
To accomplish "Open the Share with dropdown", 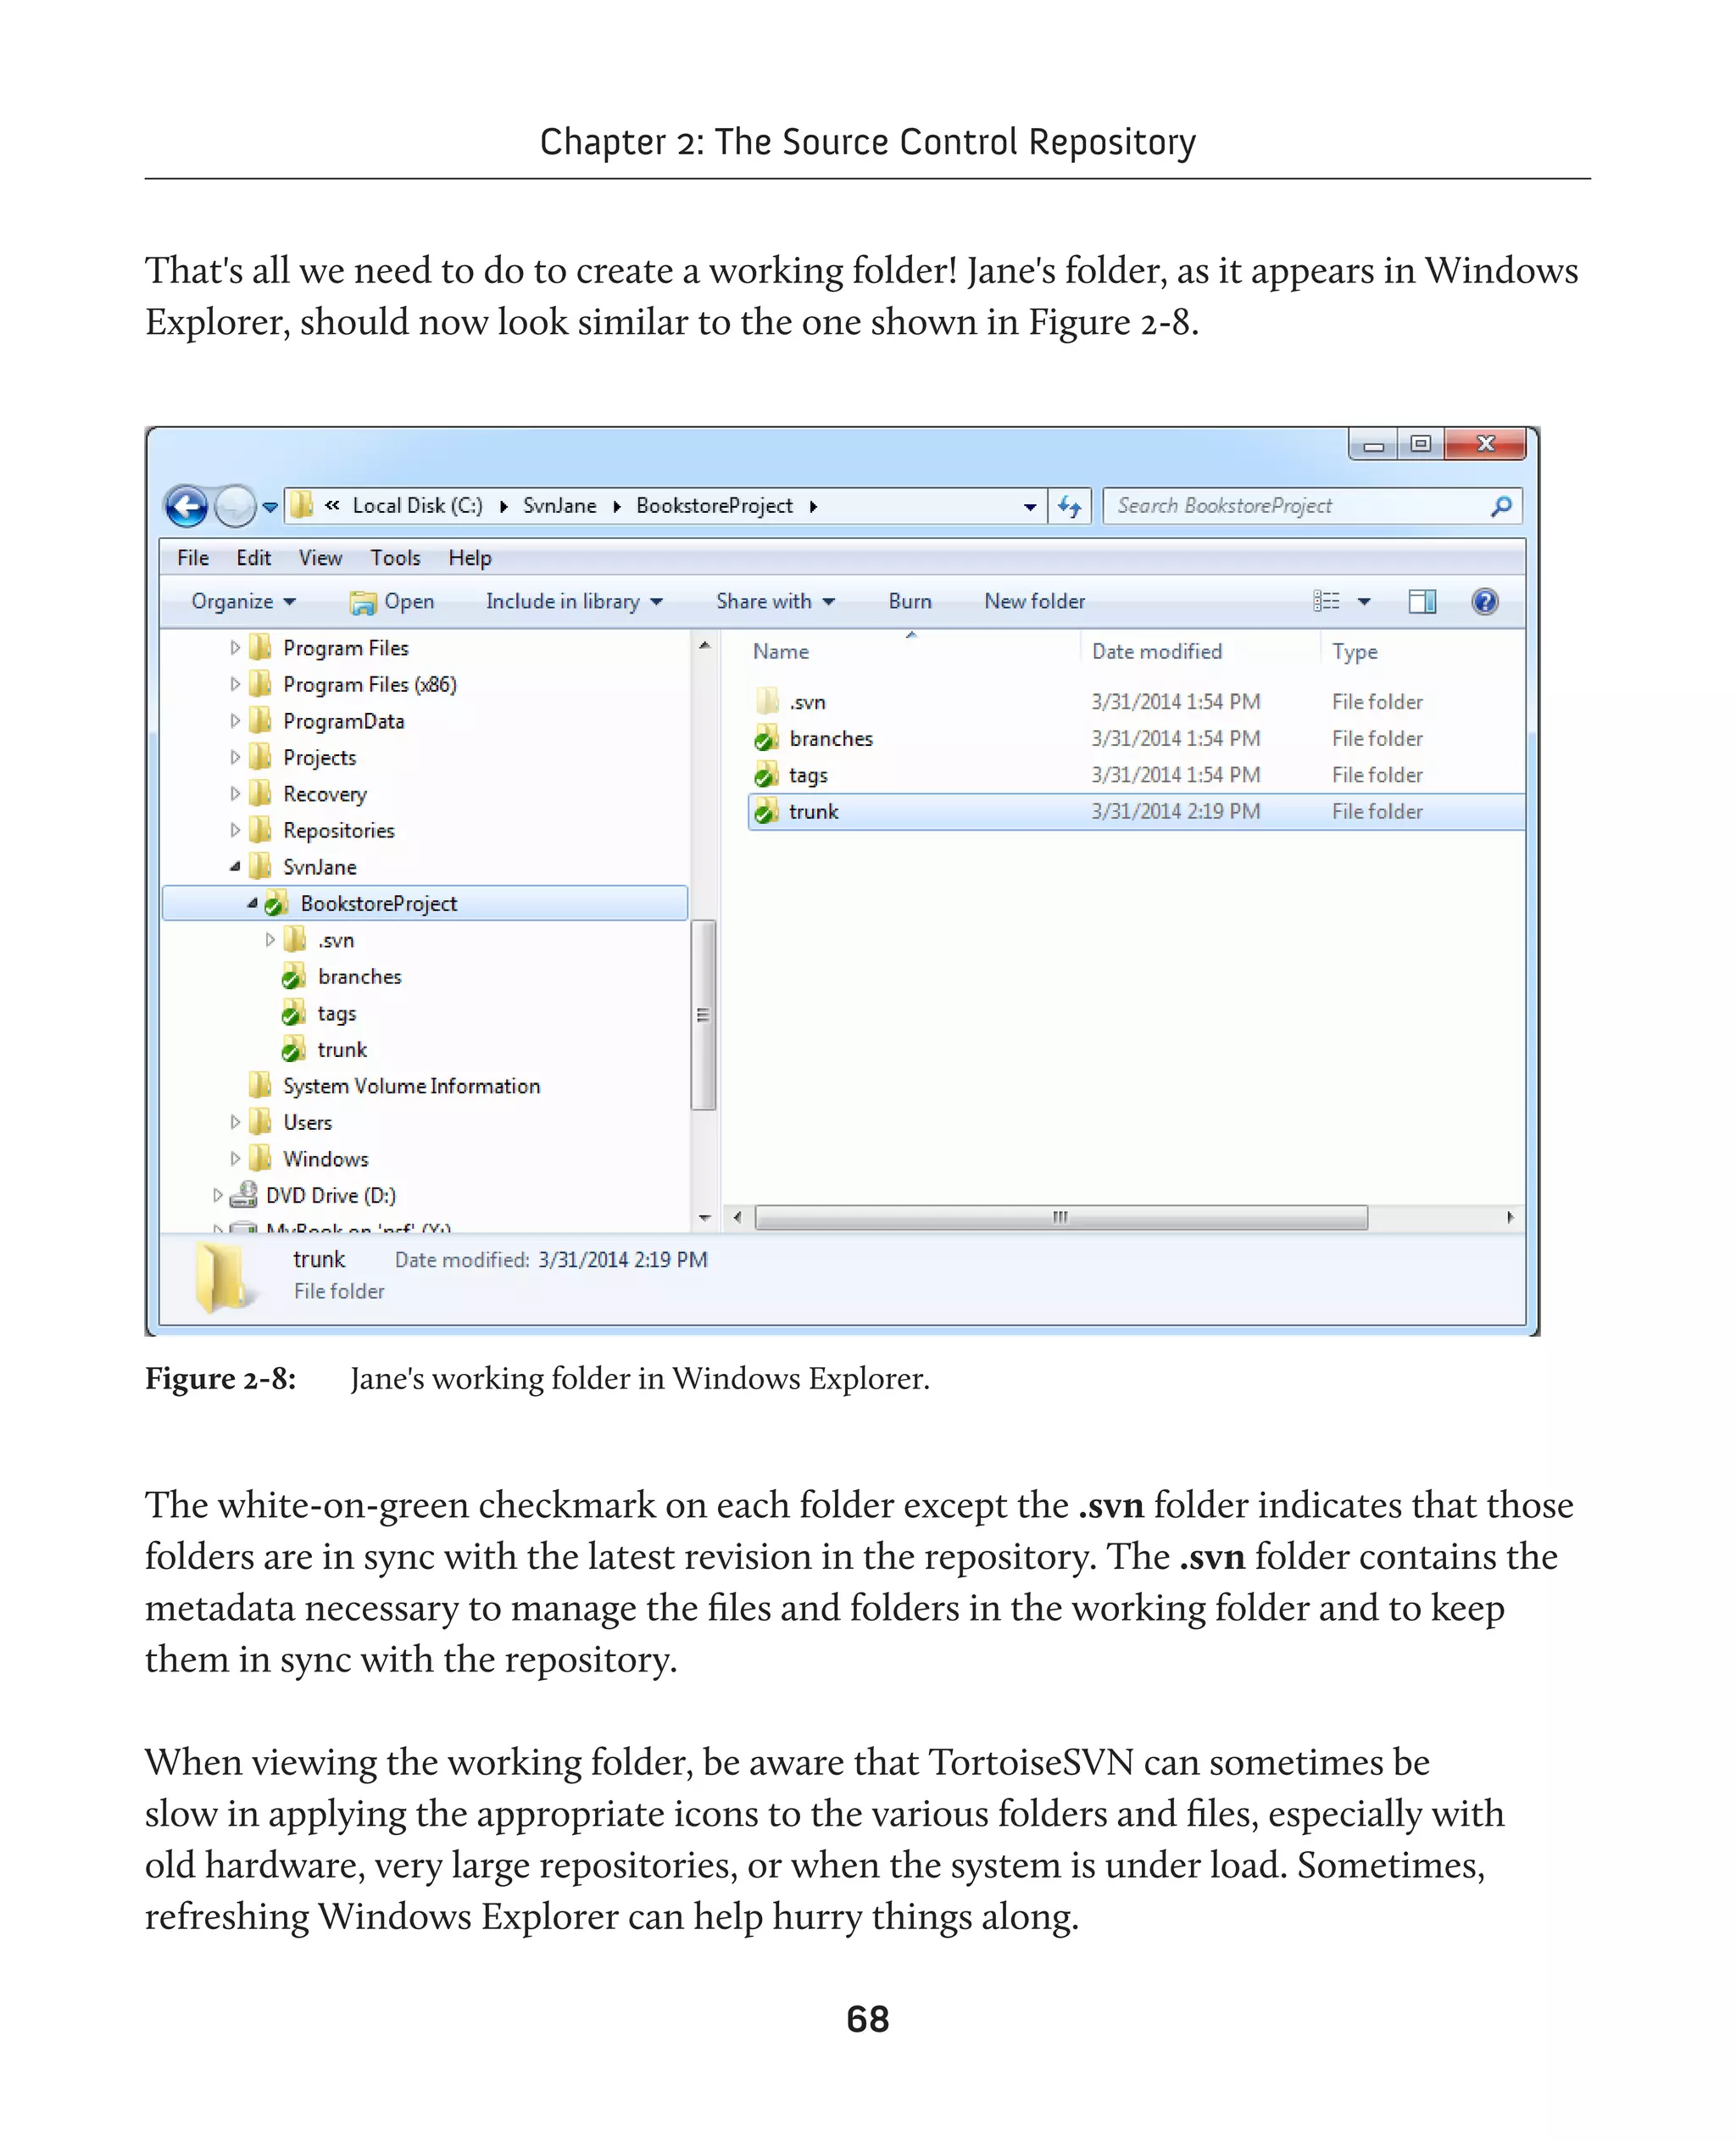I will tap(775, 601).
